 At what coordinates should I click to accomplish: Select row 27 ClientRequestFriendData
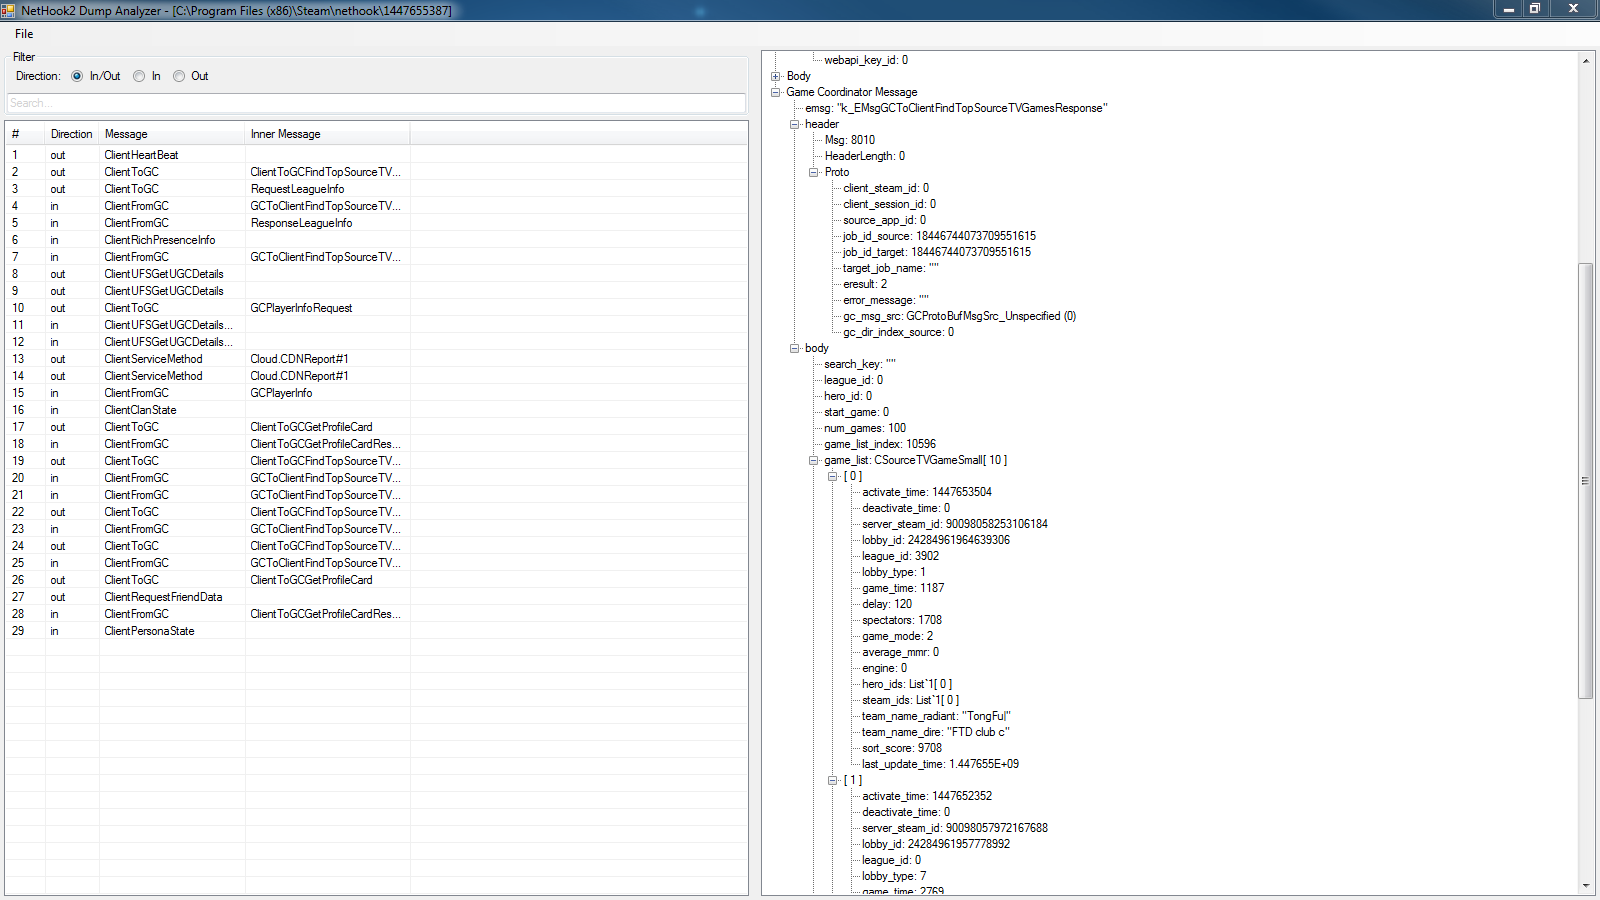pyautogui.click(x=376, y=597)
